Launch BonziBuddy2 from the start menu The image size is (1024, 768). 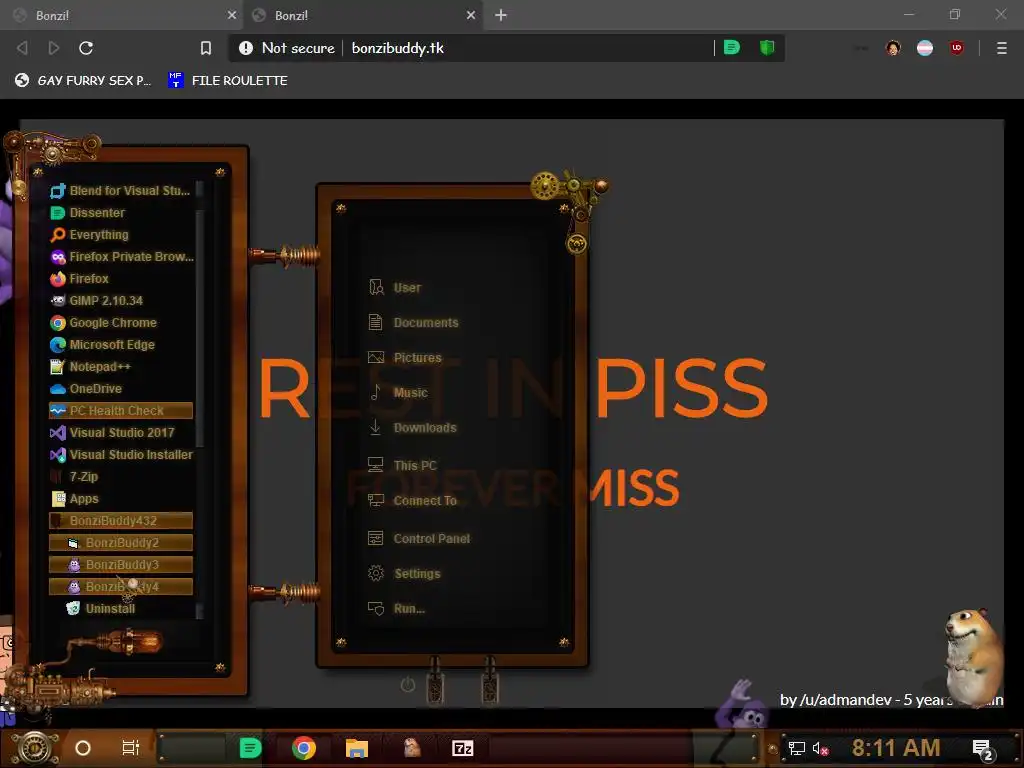click(x=120, y=543)
